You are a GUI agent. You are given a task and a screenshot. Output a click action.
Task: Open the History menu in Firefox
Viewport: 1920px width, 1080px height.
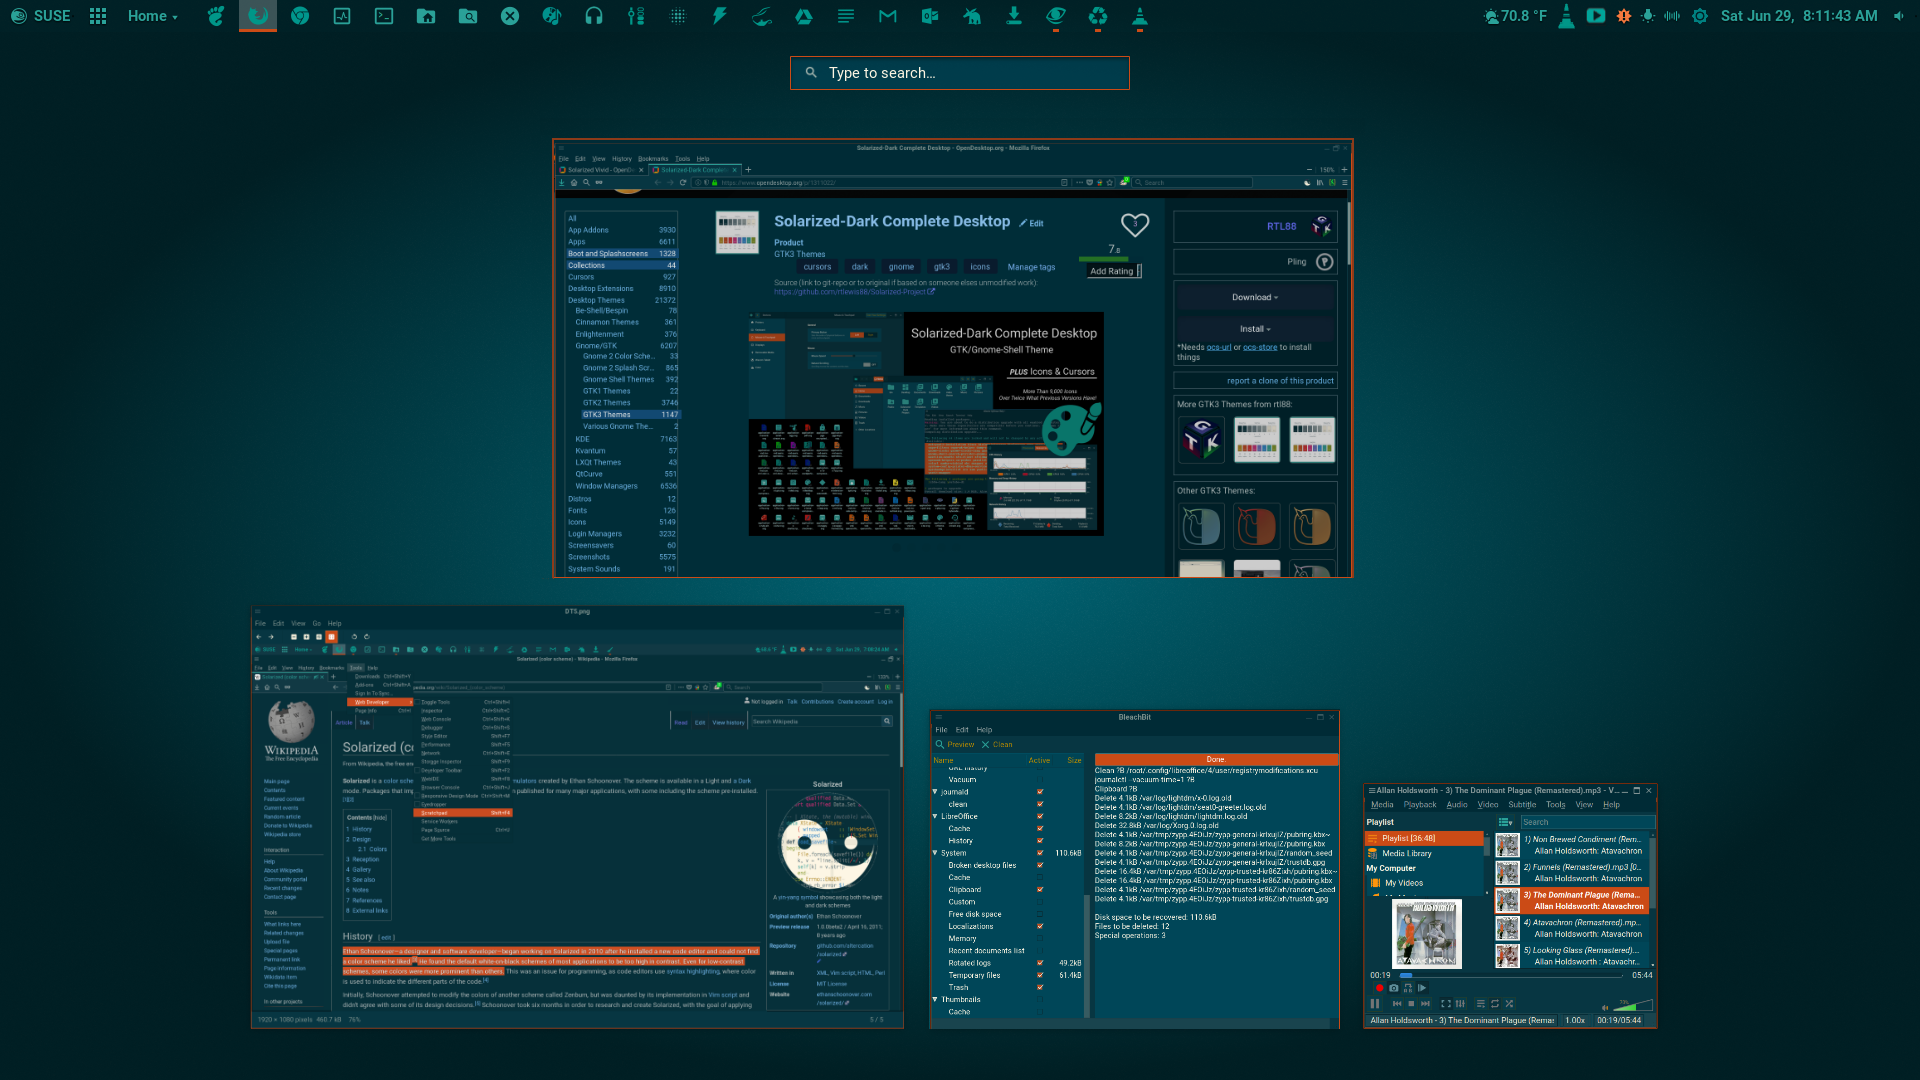[622, 159]
